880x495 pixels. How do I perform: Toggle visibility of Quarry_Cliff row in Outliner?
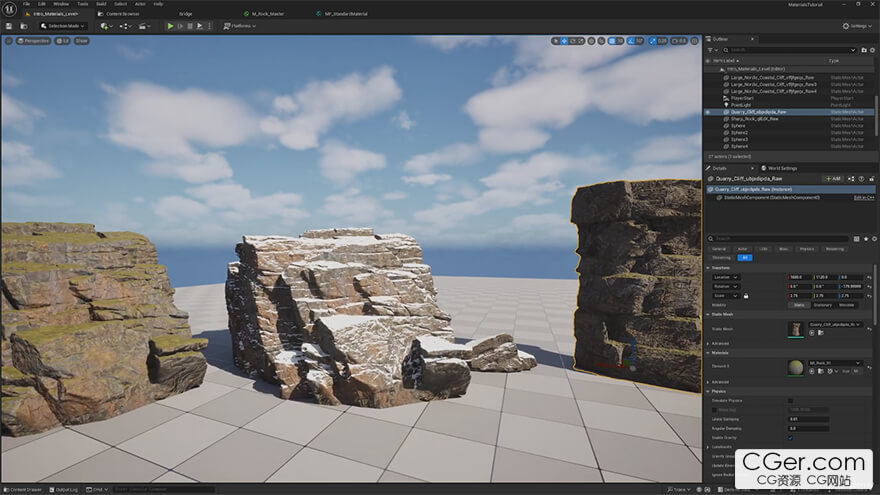pyautogui.click(x=708, y=112)
